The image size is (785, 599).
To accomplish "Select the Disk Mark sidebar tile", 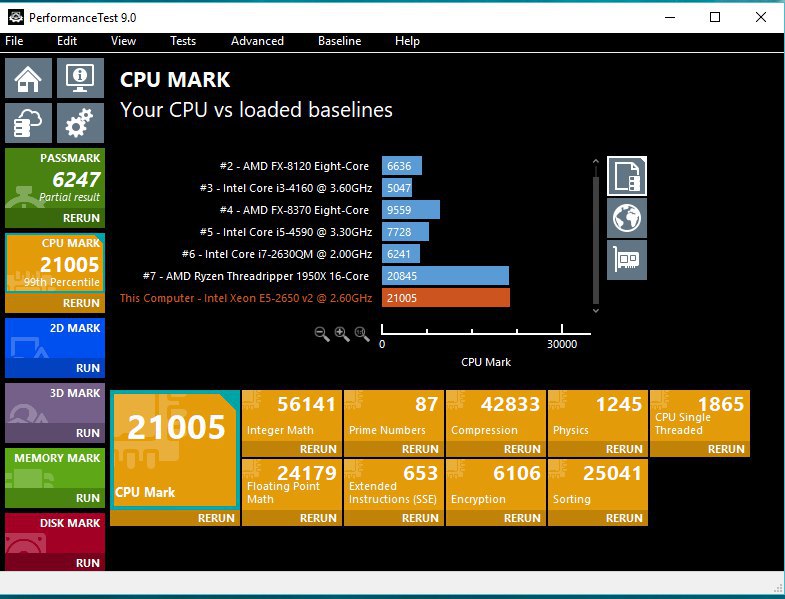I will pos(55,533).
